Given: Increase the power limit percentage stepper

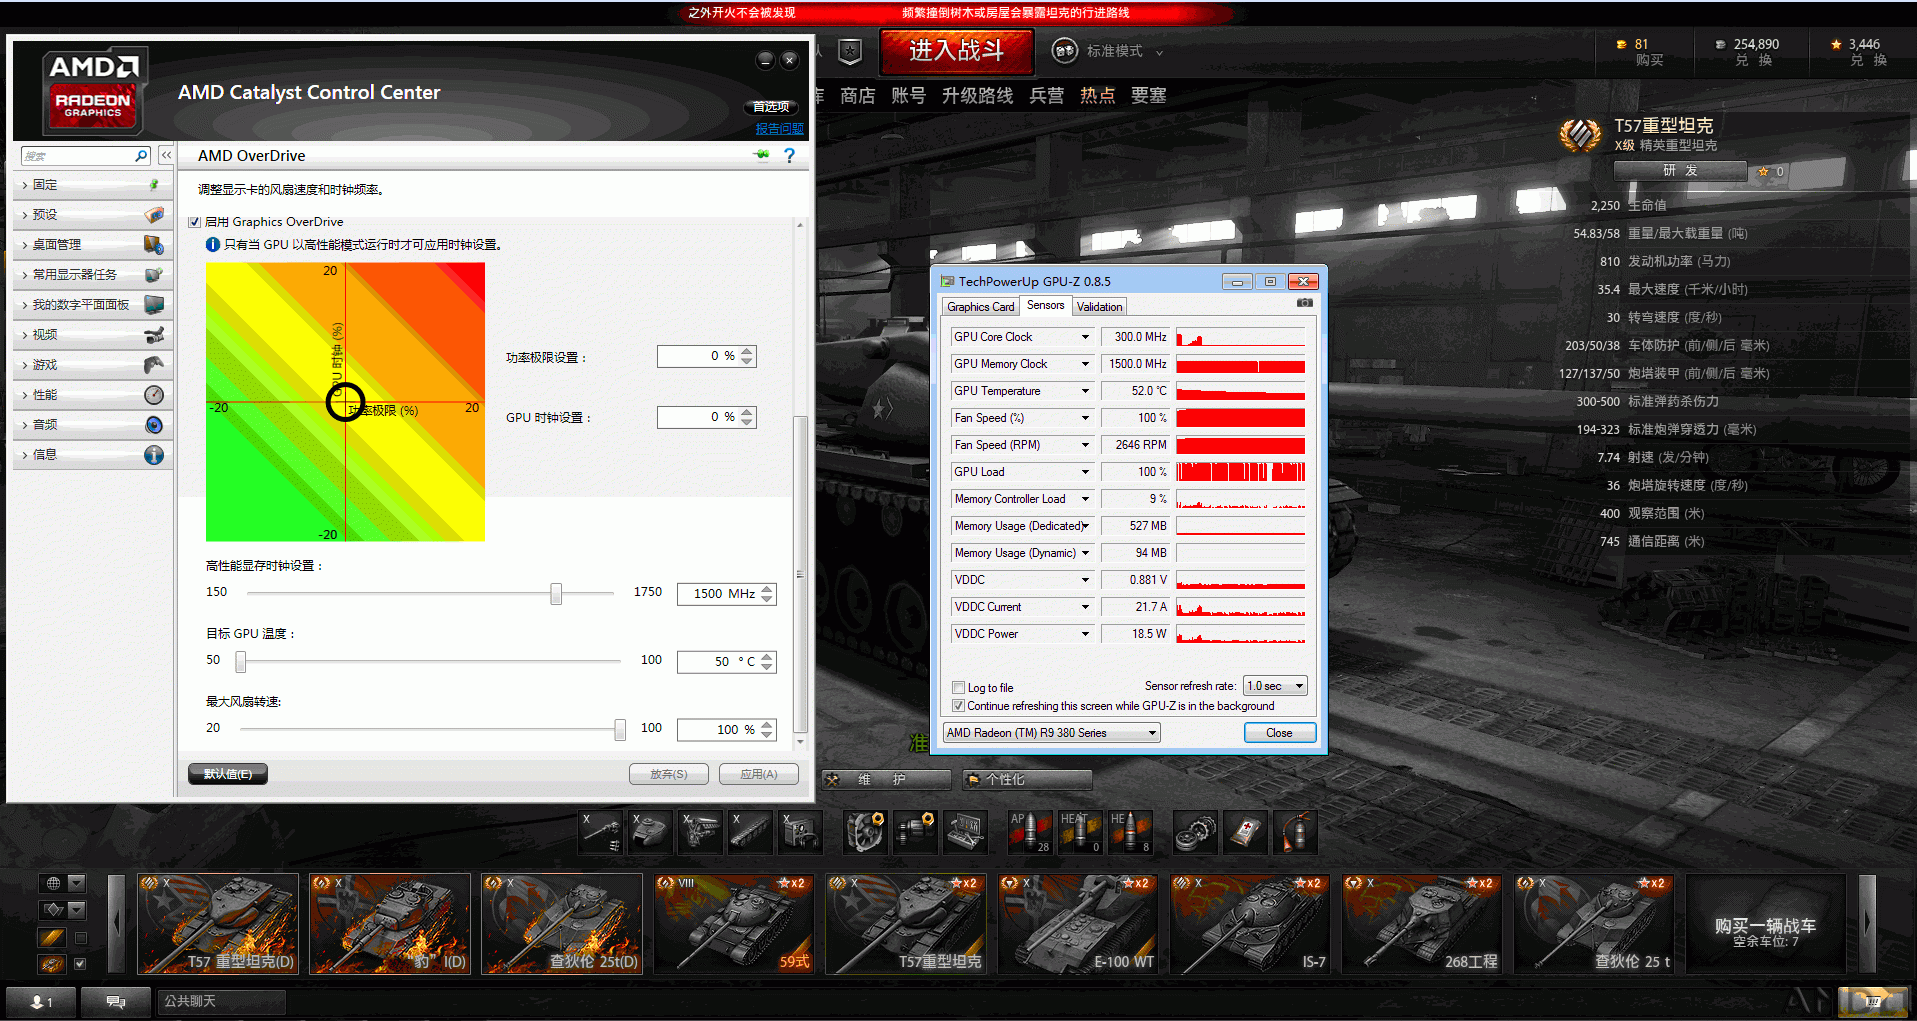Looking at the screenshot, I should (x=747, y=352).
